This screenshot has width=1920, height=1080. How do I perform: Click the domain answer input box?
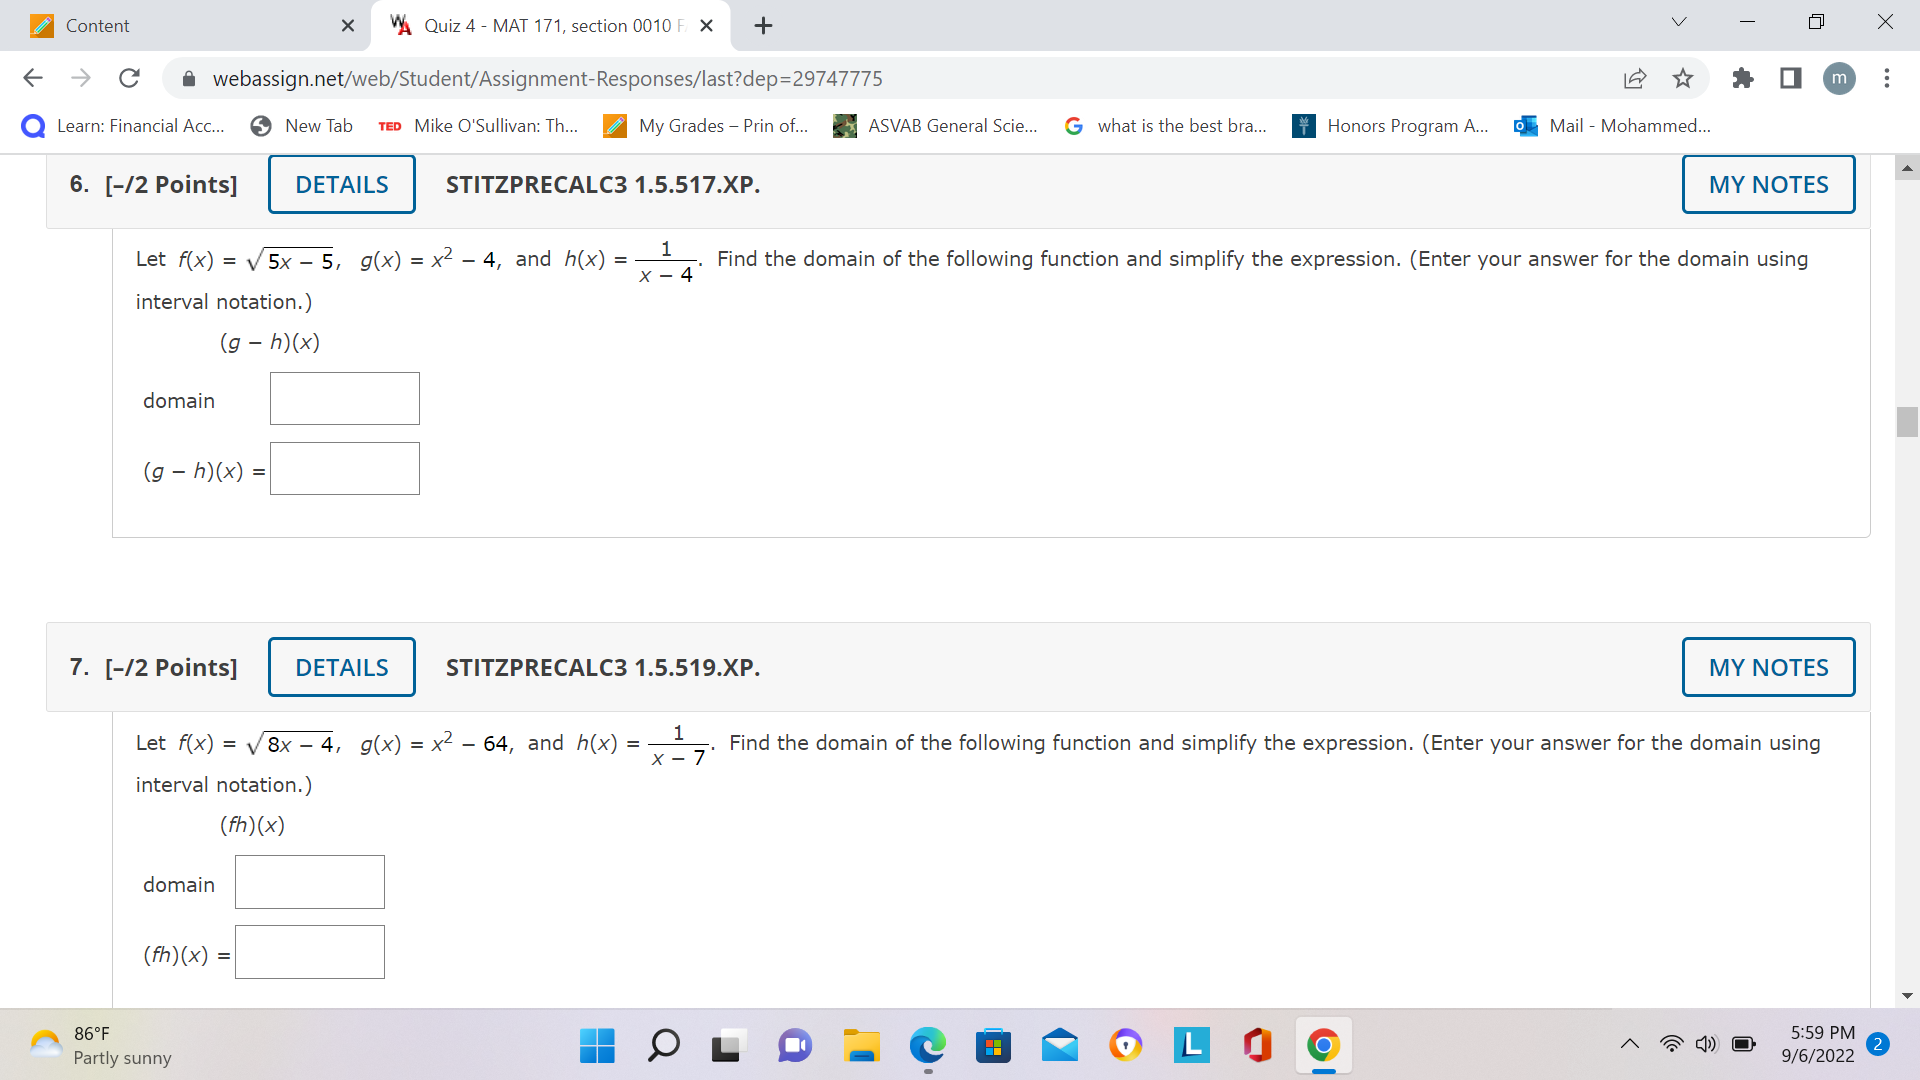344,398
